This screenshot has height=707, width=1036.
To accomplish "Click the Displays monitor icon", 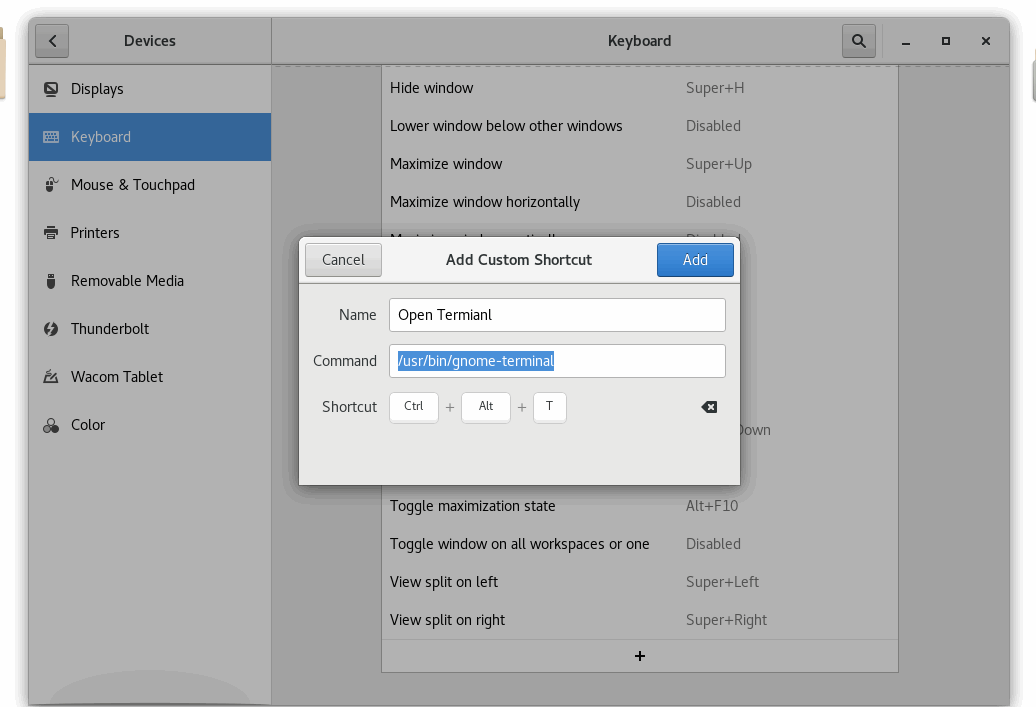I will 51,89.
